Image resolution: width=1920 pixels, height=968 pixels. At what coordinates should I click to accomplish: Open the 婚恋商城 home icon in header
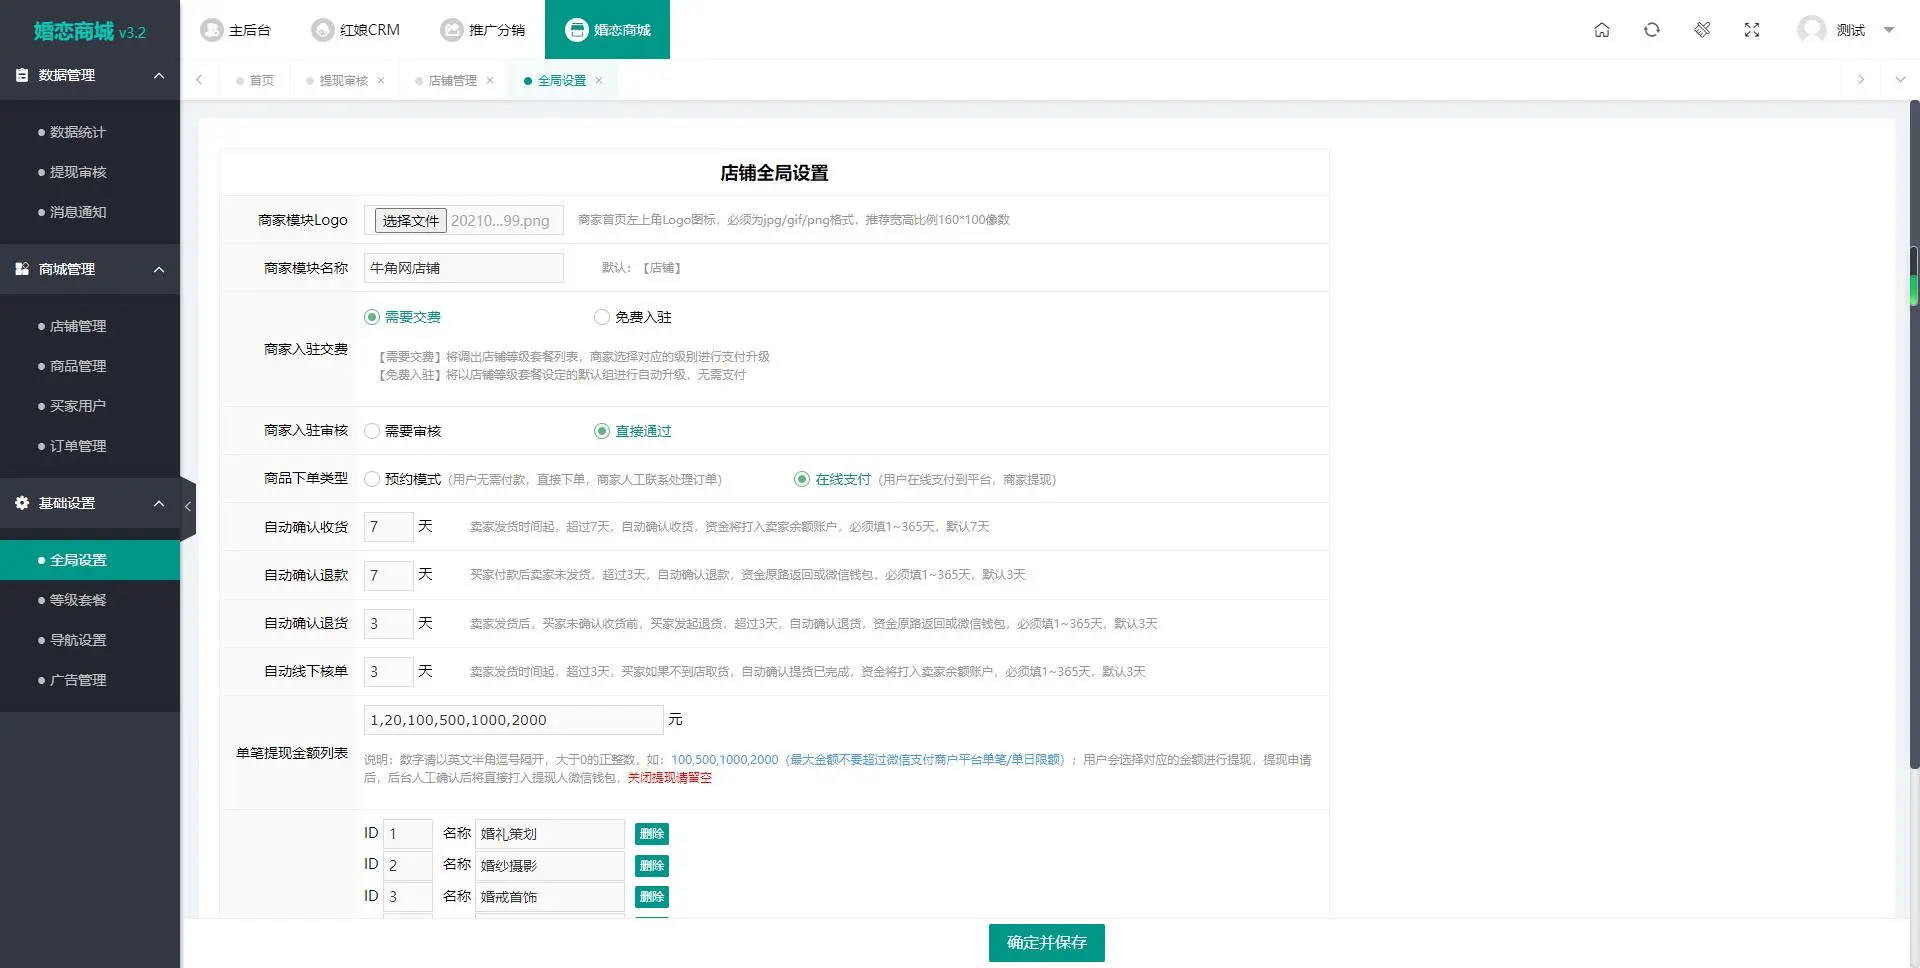pos(1601,30)
